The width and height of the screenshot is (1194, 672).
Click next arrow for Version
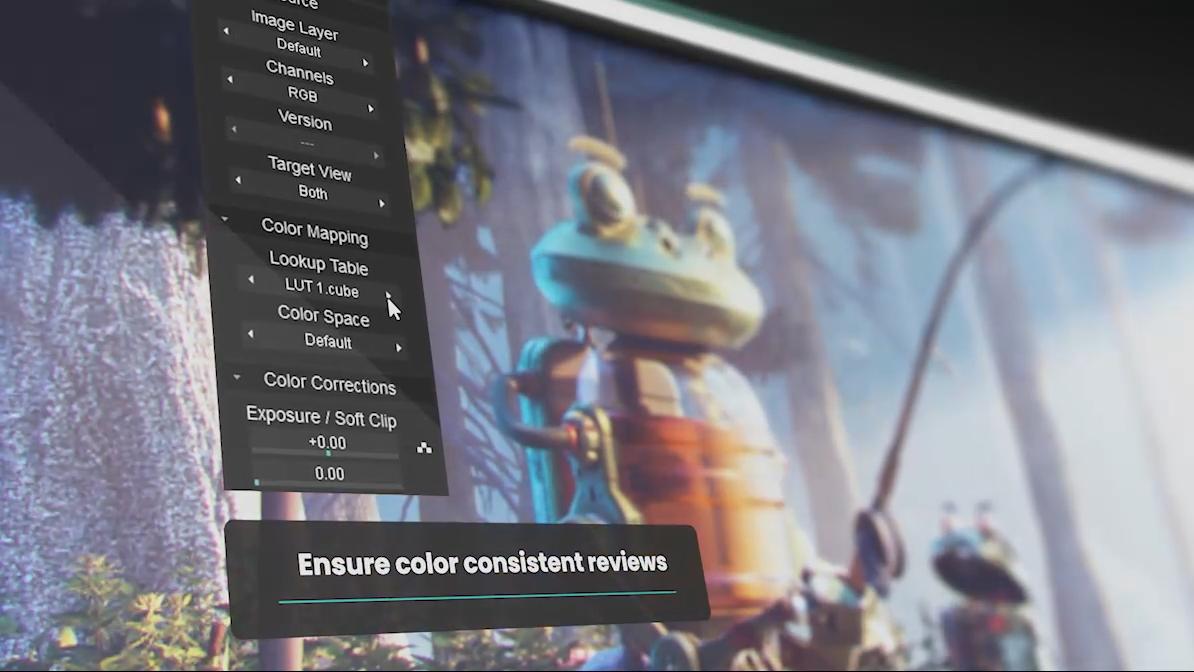pyautogui.click(x=376, y=155)
